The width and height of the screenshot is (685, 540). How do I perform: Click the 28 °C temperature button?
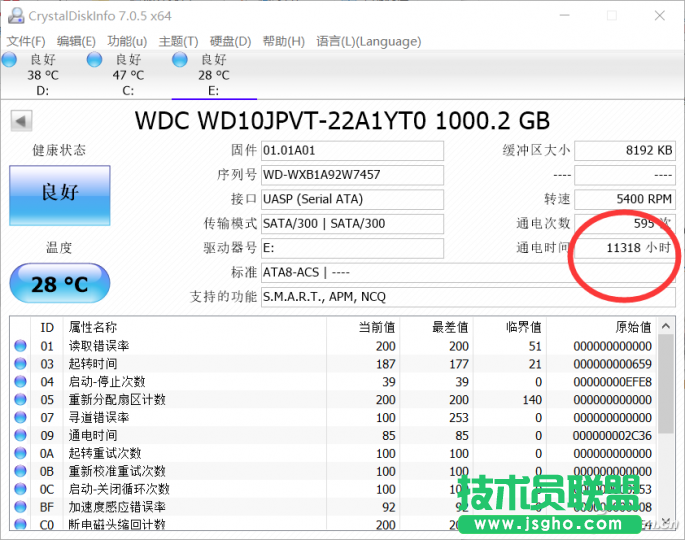59,284
